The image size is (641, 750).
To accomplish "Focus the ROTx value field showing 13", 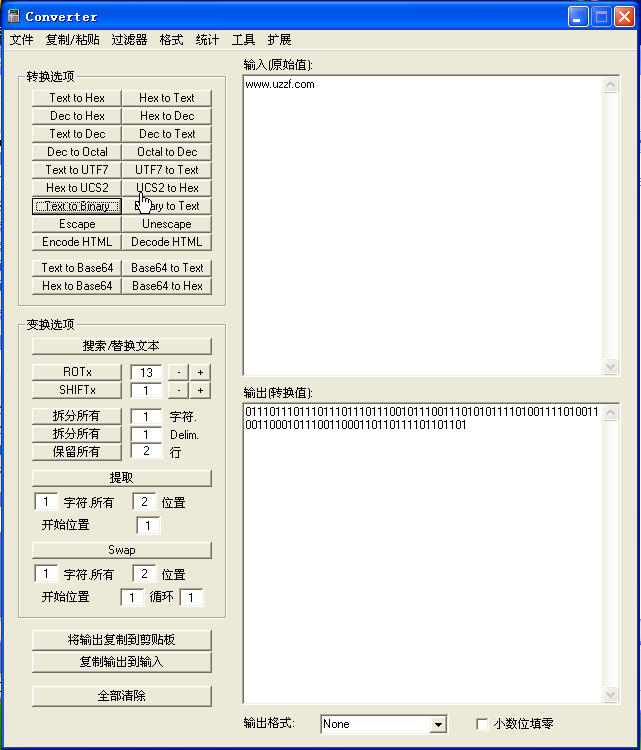I will click(146, 373).
